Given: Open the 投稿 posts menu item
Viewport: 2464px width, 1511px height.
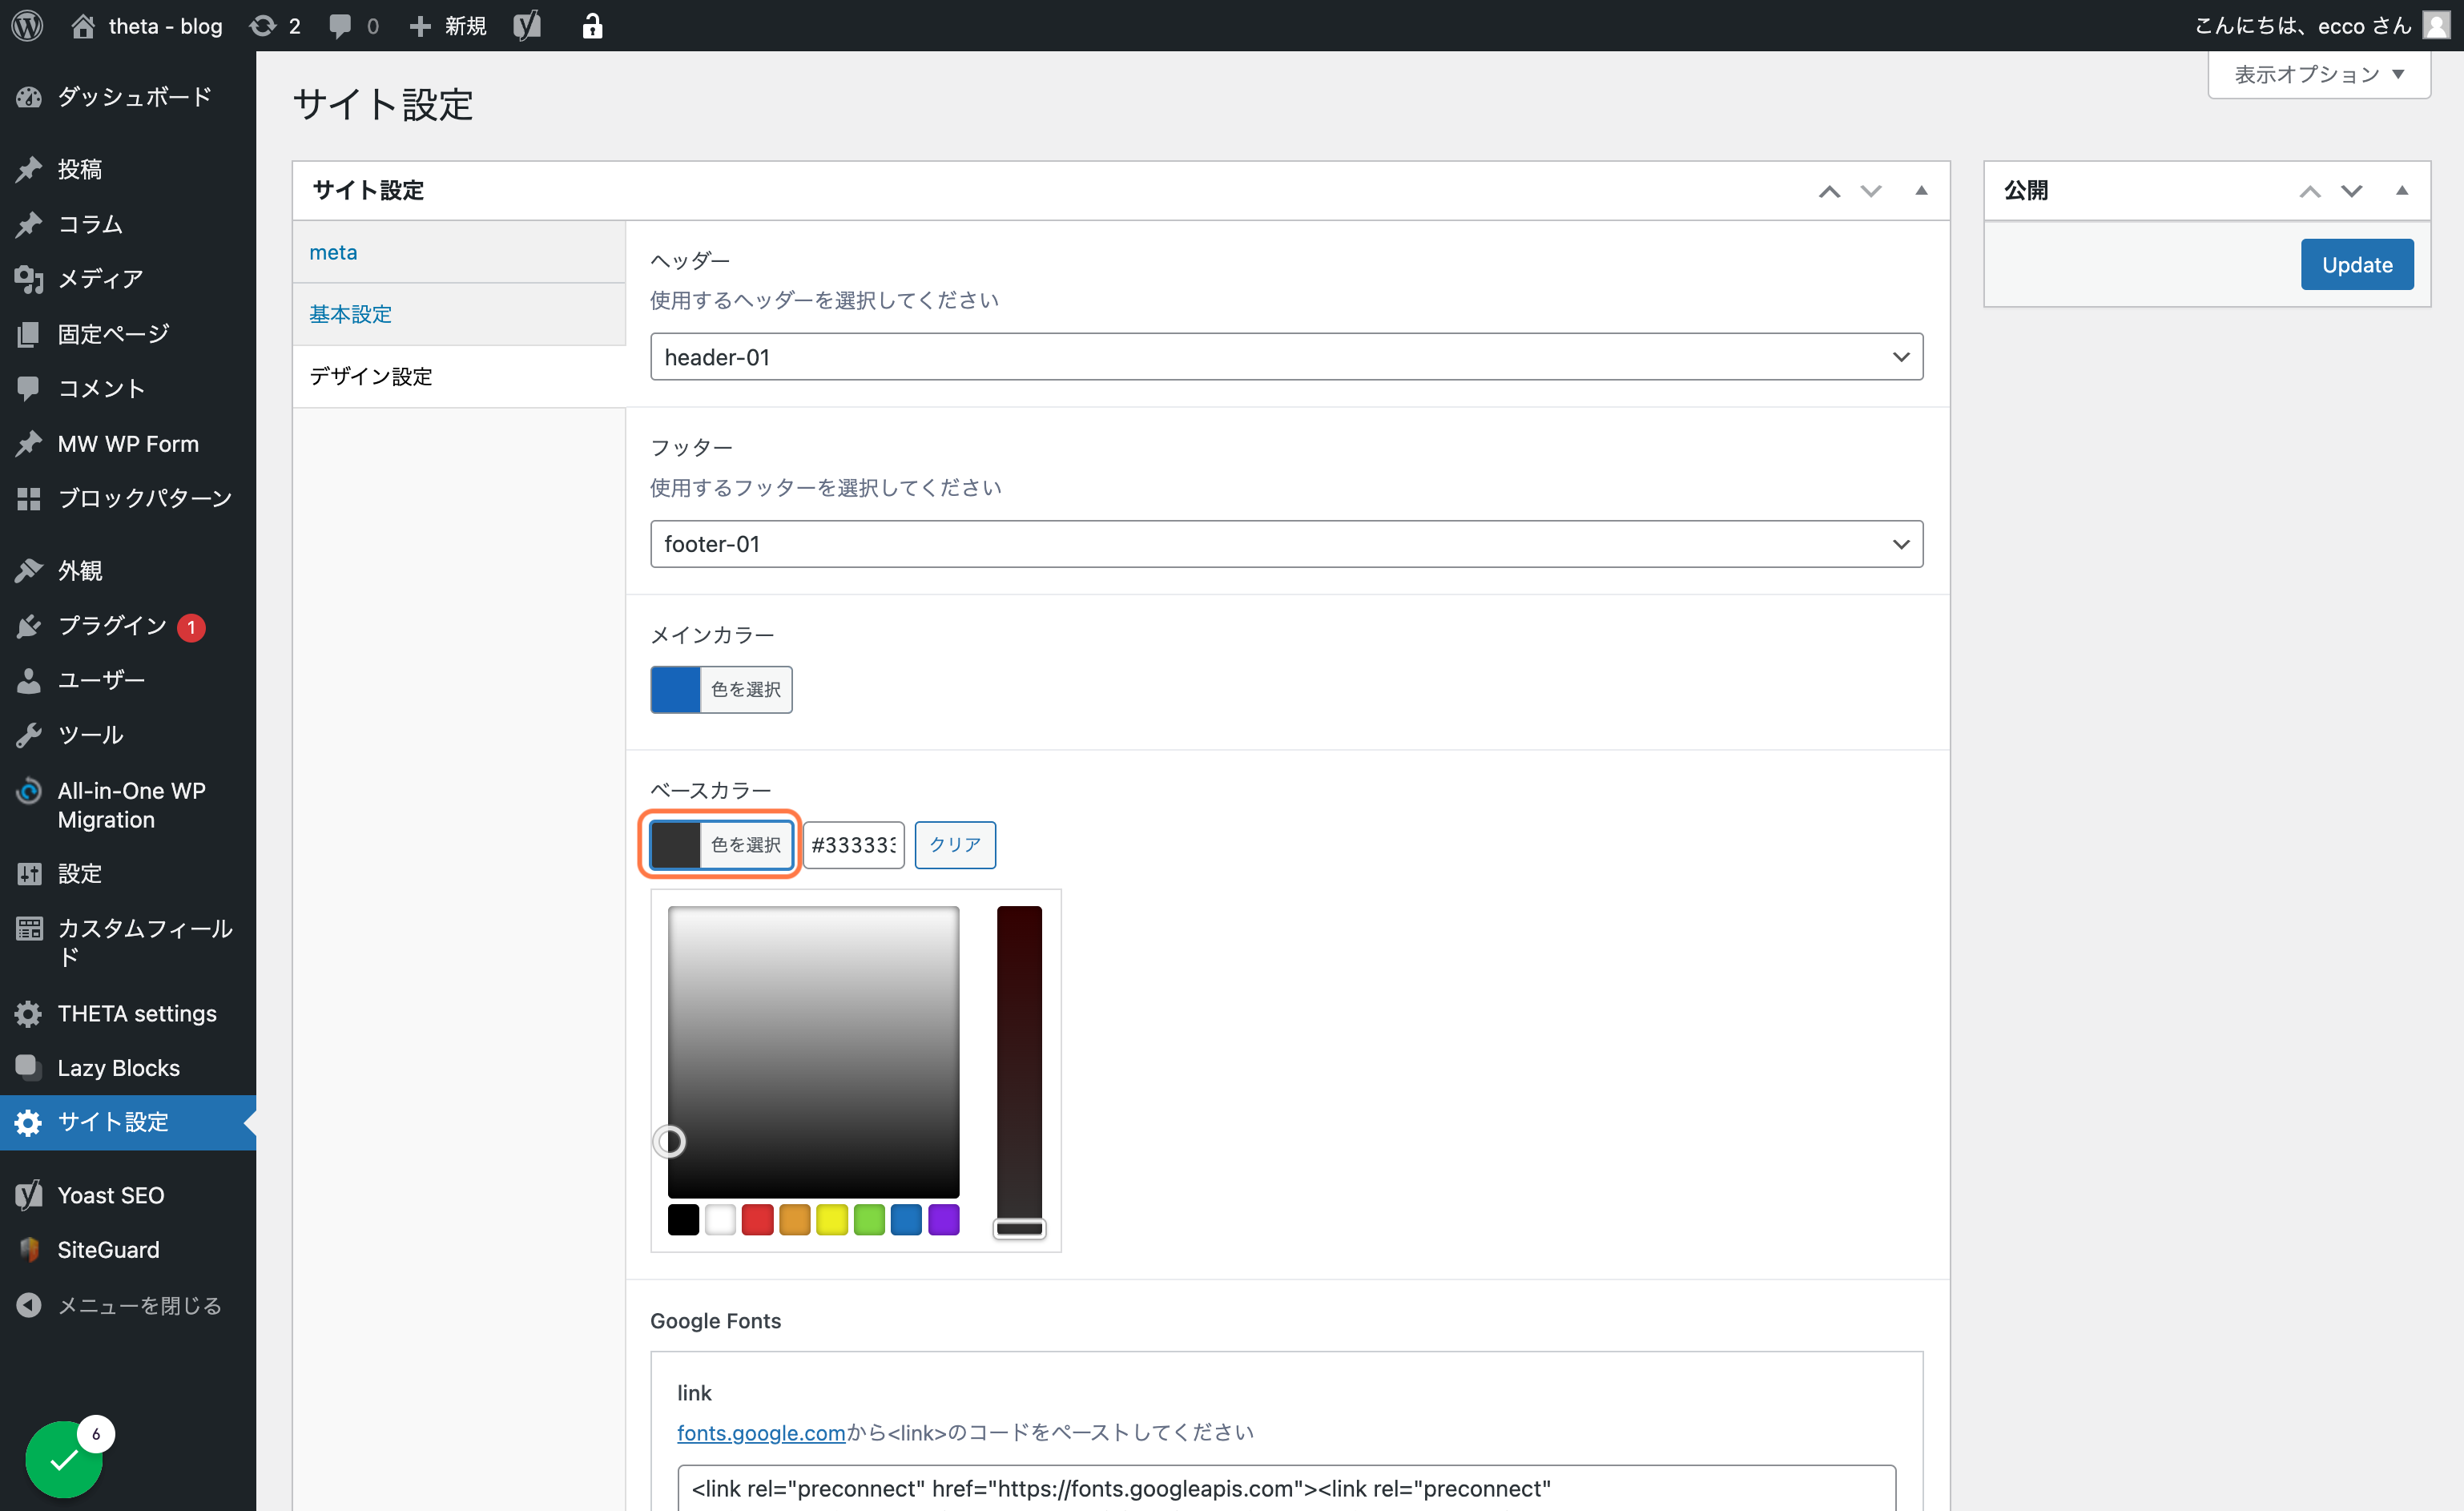Looking at the screenshot, I should click(128, 169).
